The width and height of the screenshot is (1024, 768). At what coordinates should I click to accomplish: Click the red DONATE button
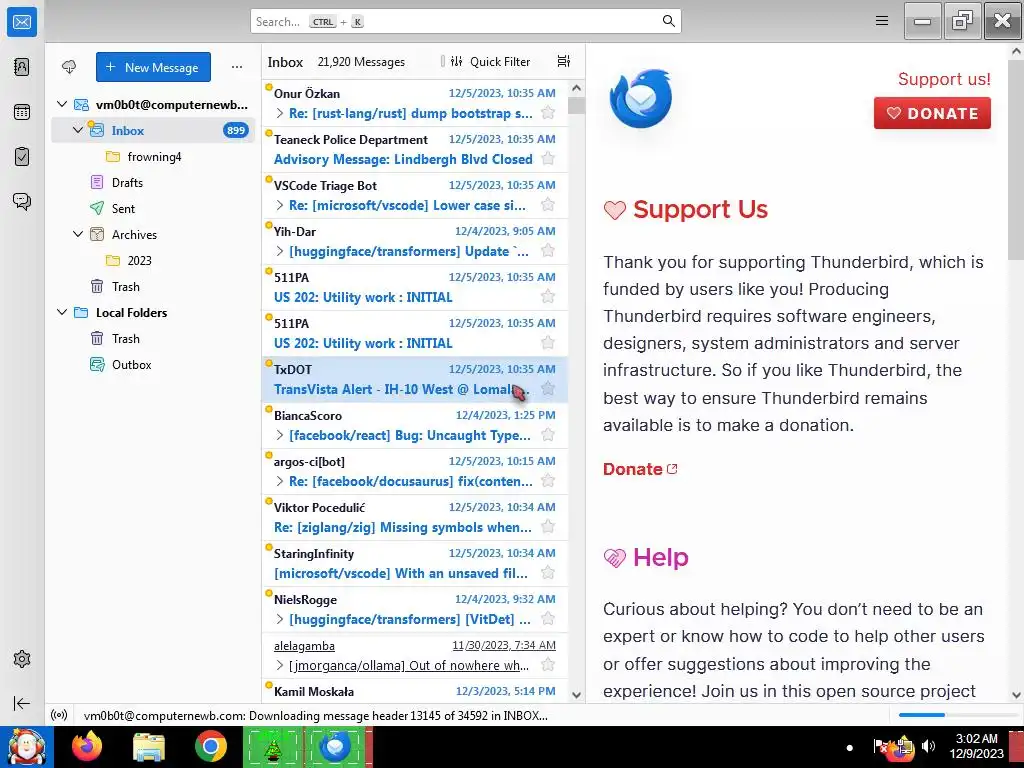click(x=932, y=113)
